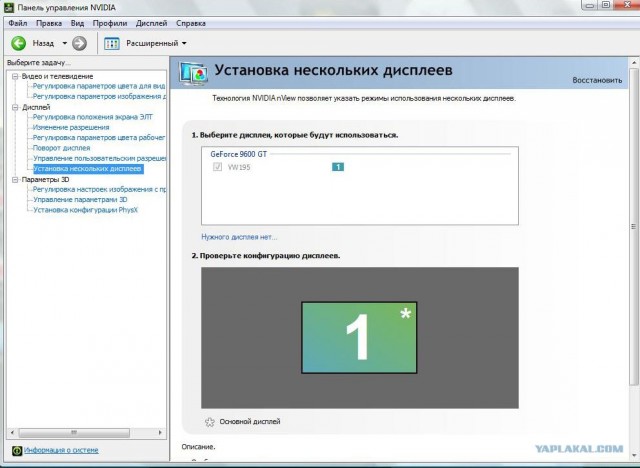Open the Справка menu
The height and width of the screenshot is (468, 640).
(191, 23)
